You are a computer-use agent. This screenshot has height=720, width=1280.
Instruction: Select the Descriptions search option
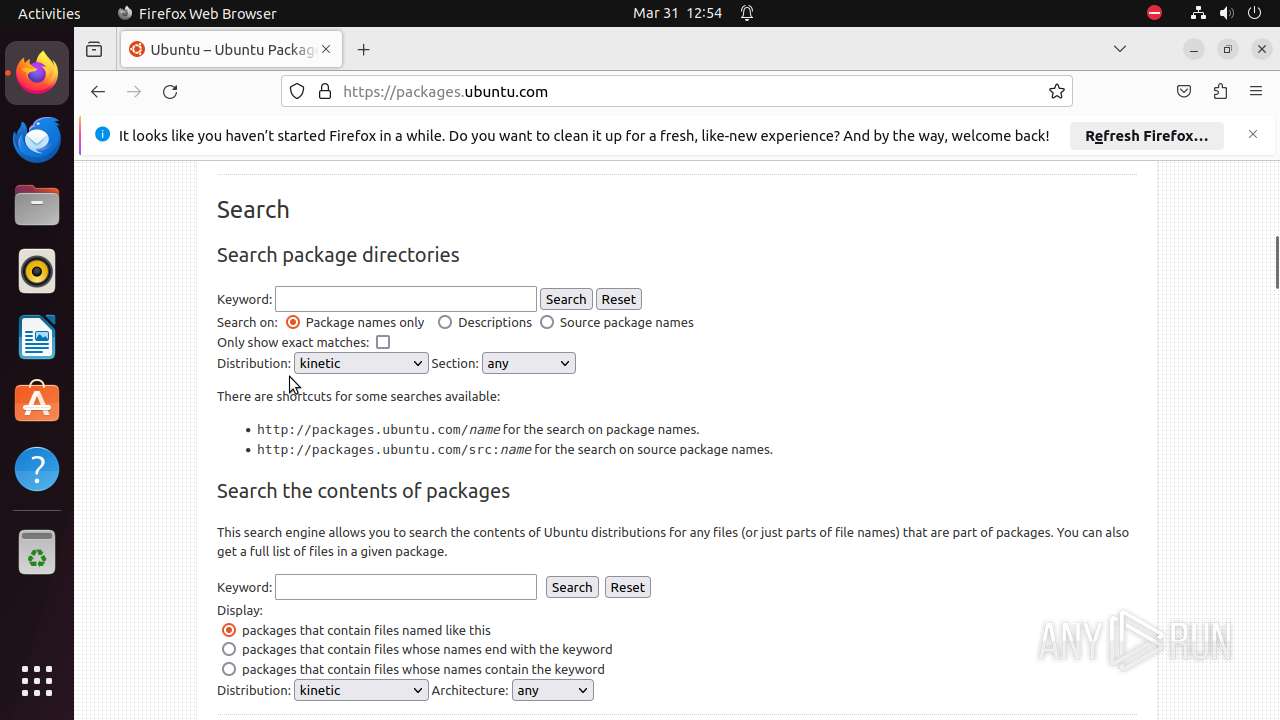(445, 322)
